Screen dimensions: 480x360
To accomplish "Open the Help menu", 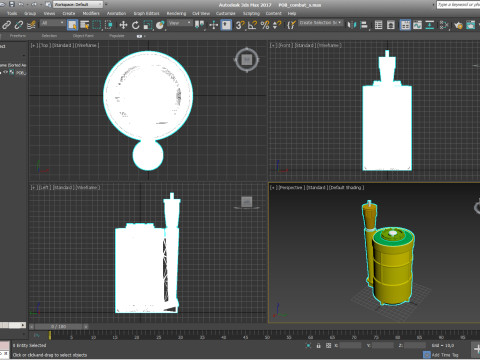I will click(292, 13).
